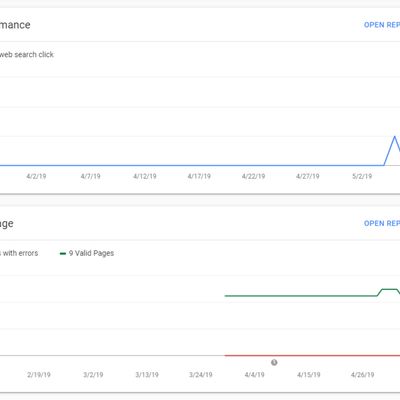Select the 4/12/19 date label
This screenshot has height=400, width=400.
click(x=145, y=176)
